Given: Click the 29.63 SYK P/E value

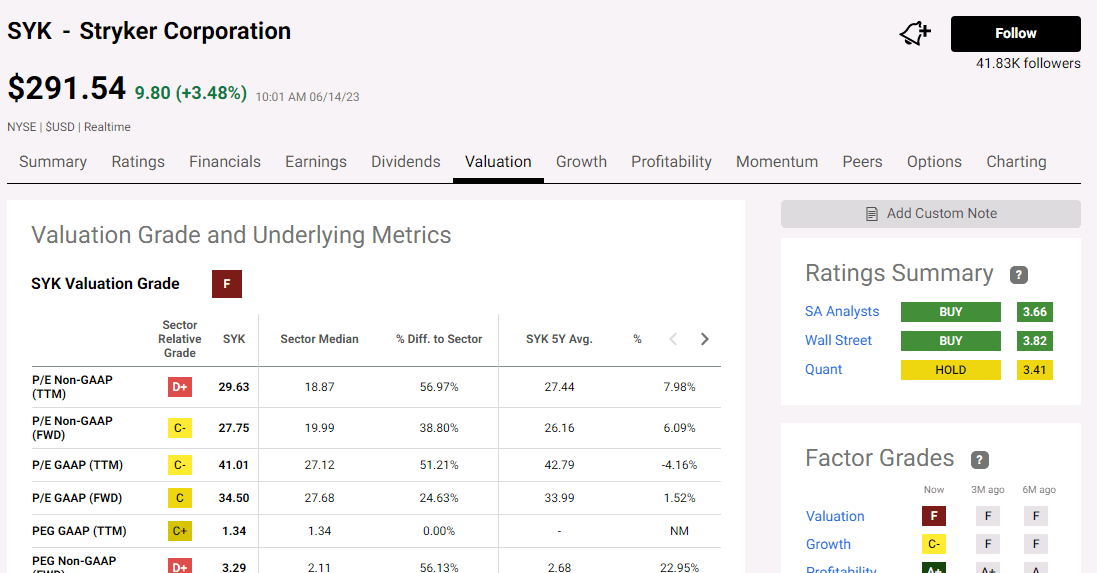Looking at the screenshot, I should (234, 387).
